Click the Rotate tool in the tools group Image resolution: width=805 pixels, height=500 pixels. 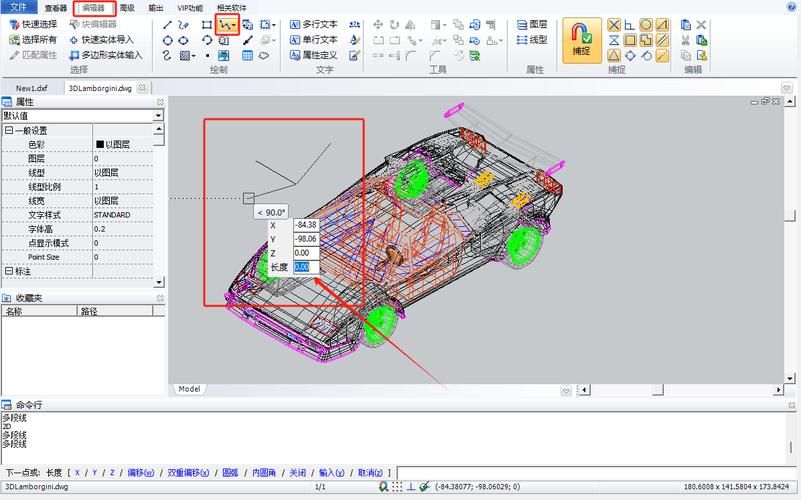point(394,25)
